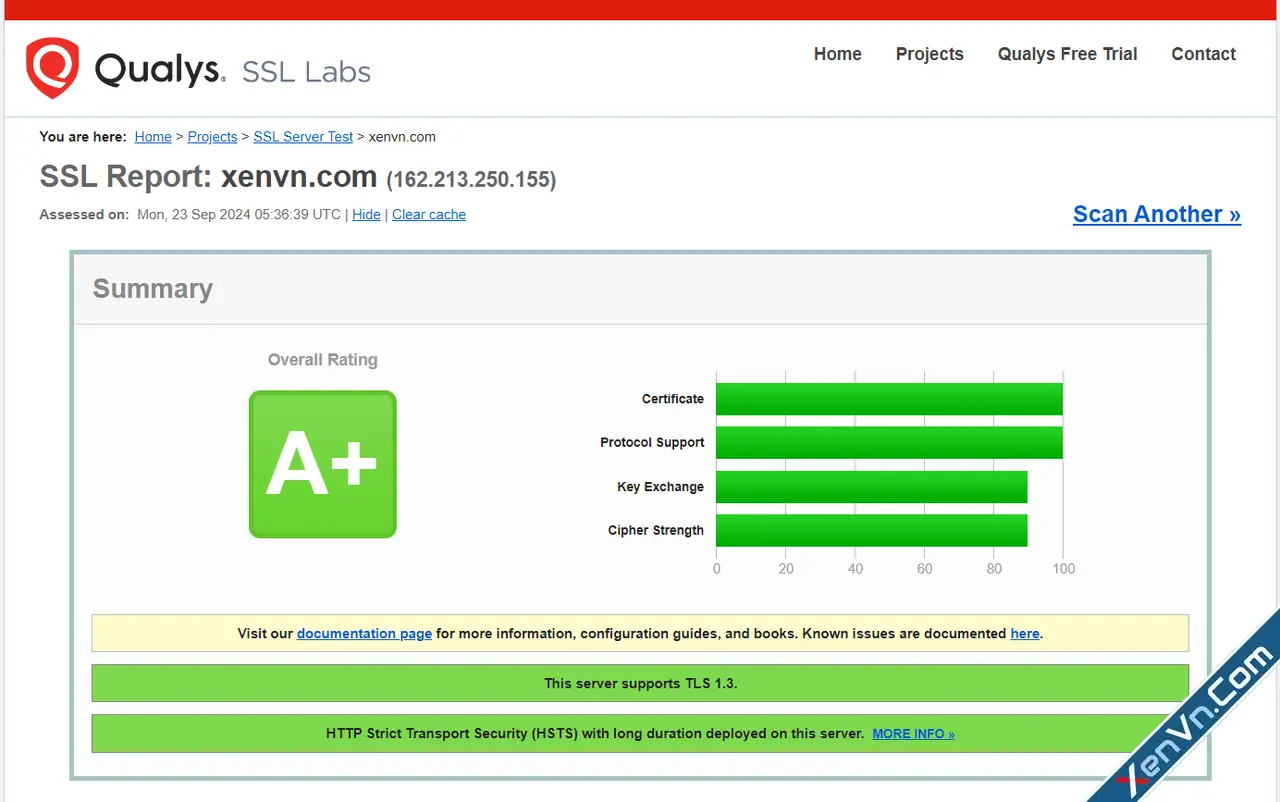Click the 'Cipher Strength' chart label
This screenshot has height=802, width=1280.
(656, 530)
